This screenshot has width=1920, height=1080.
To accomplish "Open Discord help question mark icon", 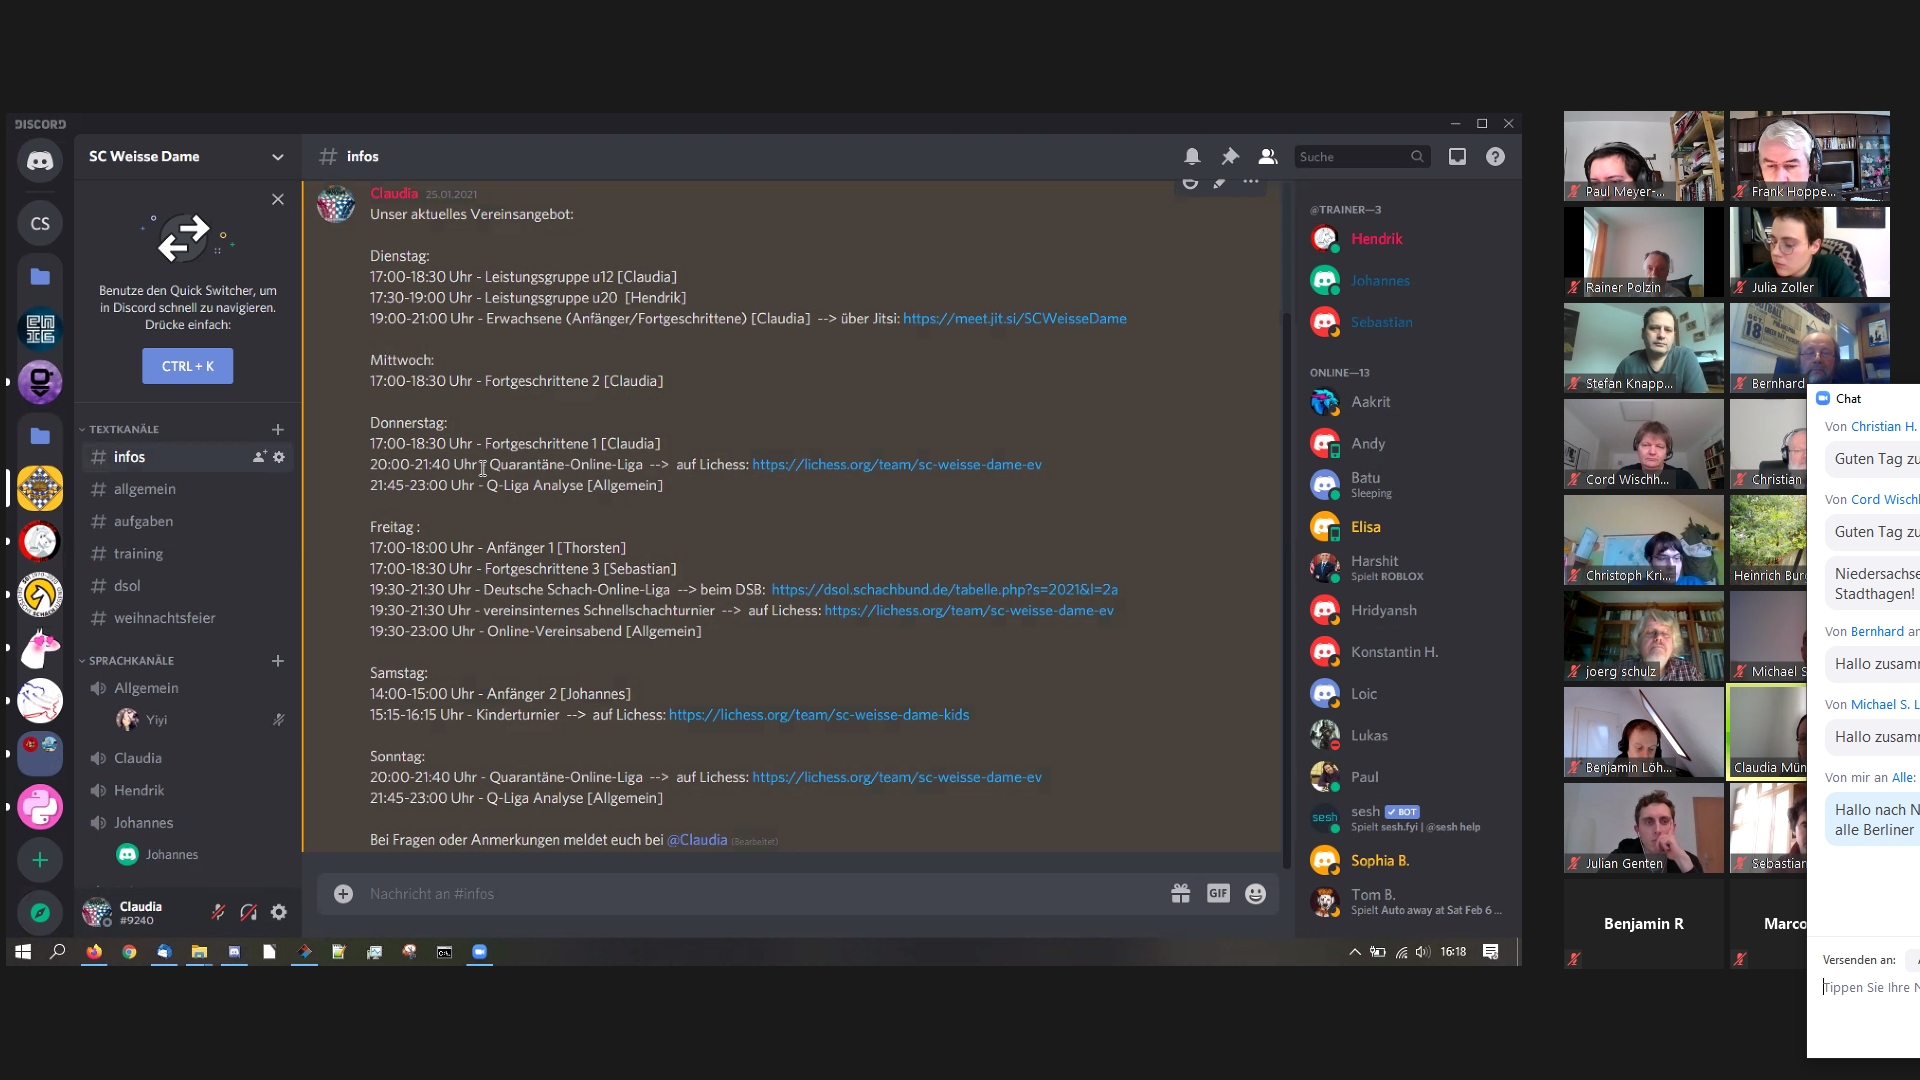I will pos(1495,157).
